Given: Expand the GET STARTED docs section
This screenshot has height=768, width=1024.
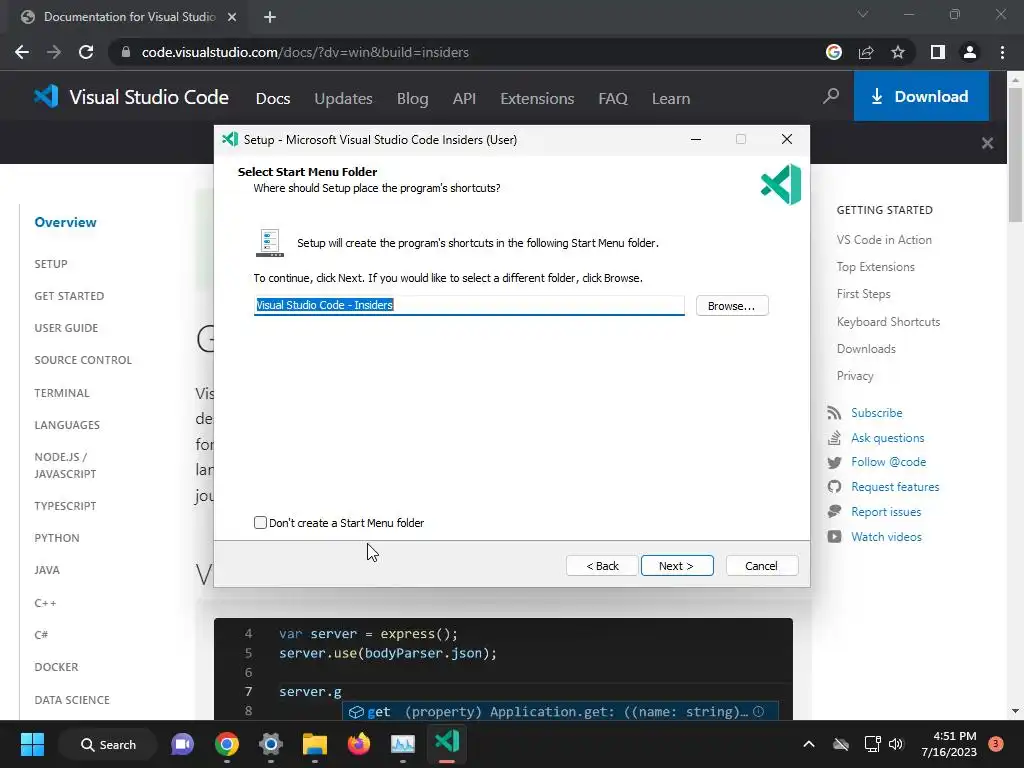Looking at the screenshot, I should tap(69, 296).
